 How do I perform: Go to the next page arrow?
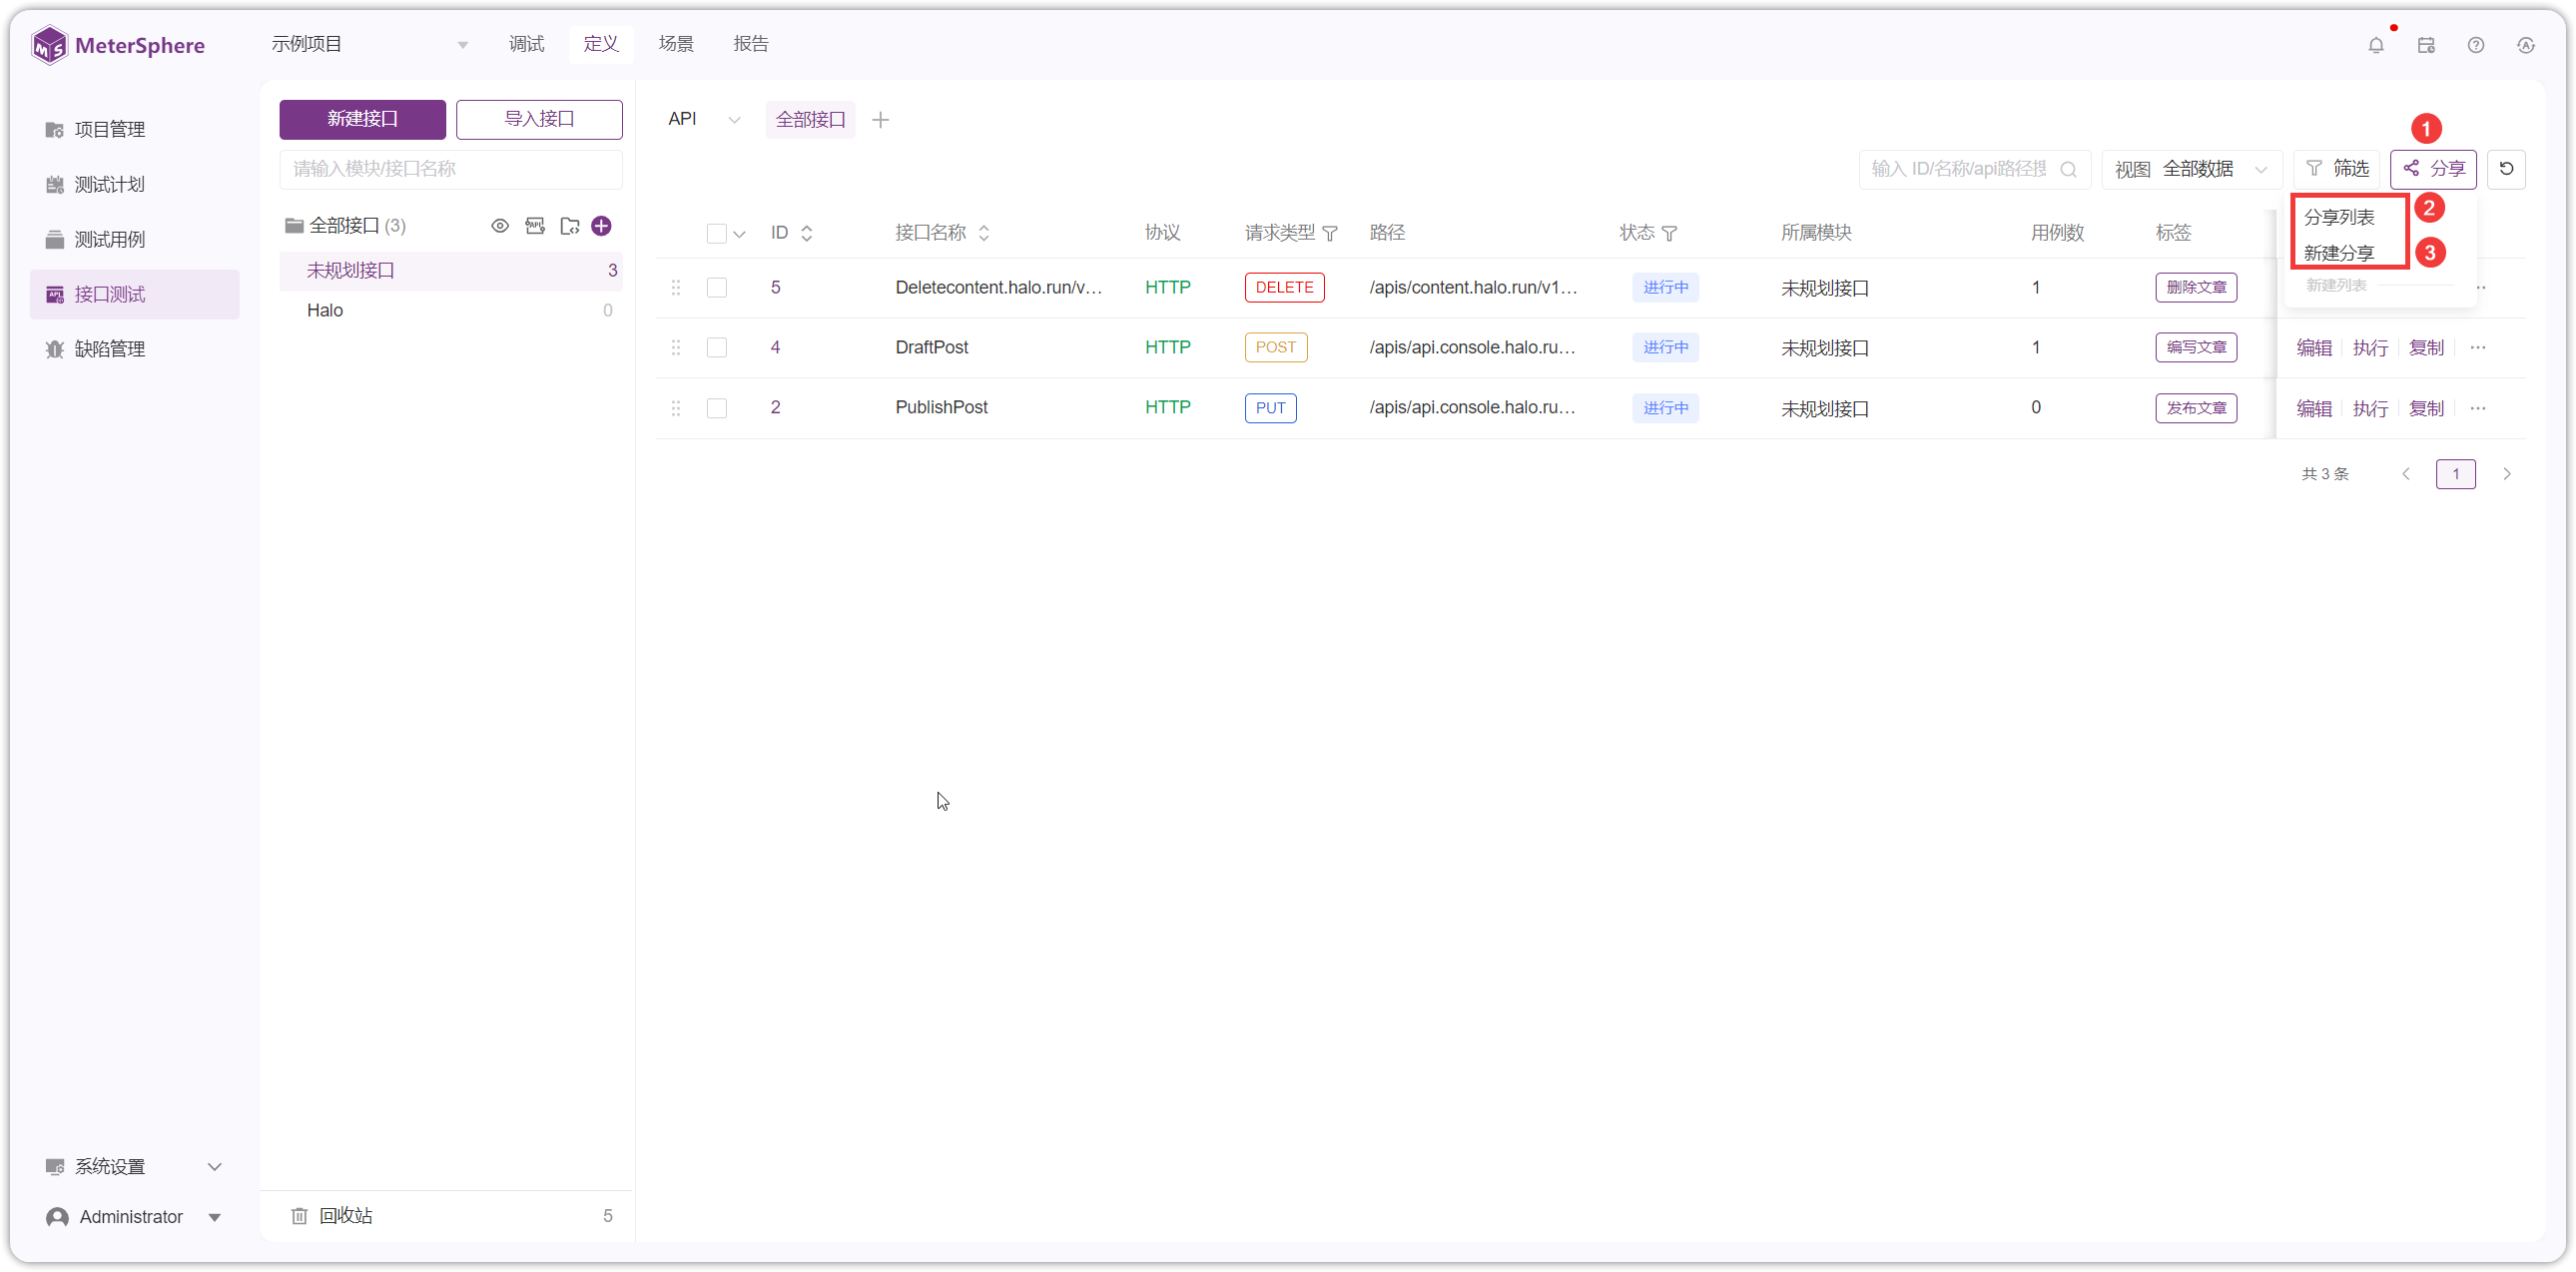2506,474
